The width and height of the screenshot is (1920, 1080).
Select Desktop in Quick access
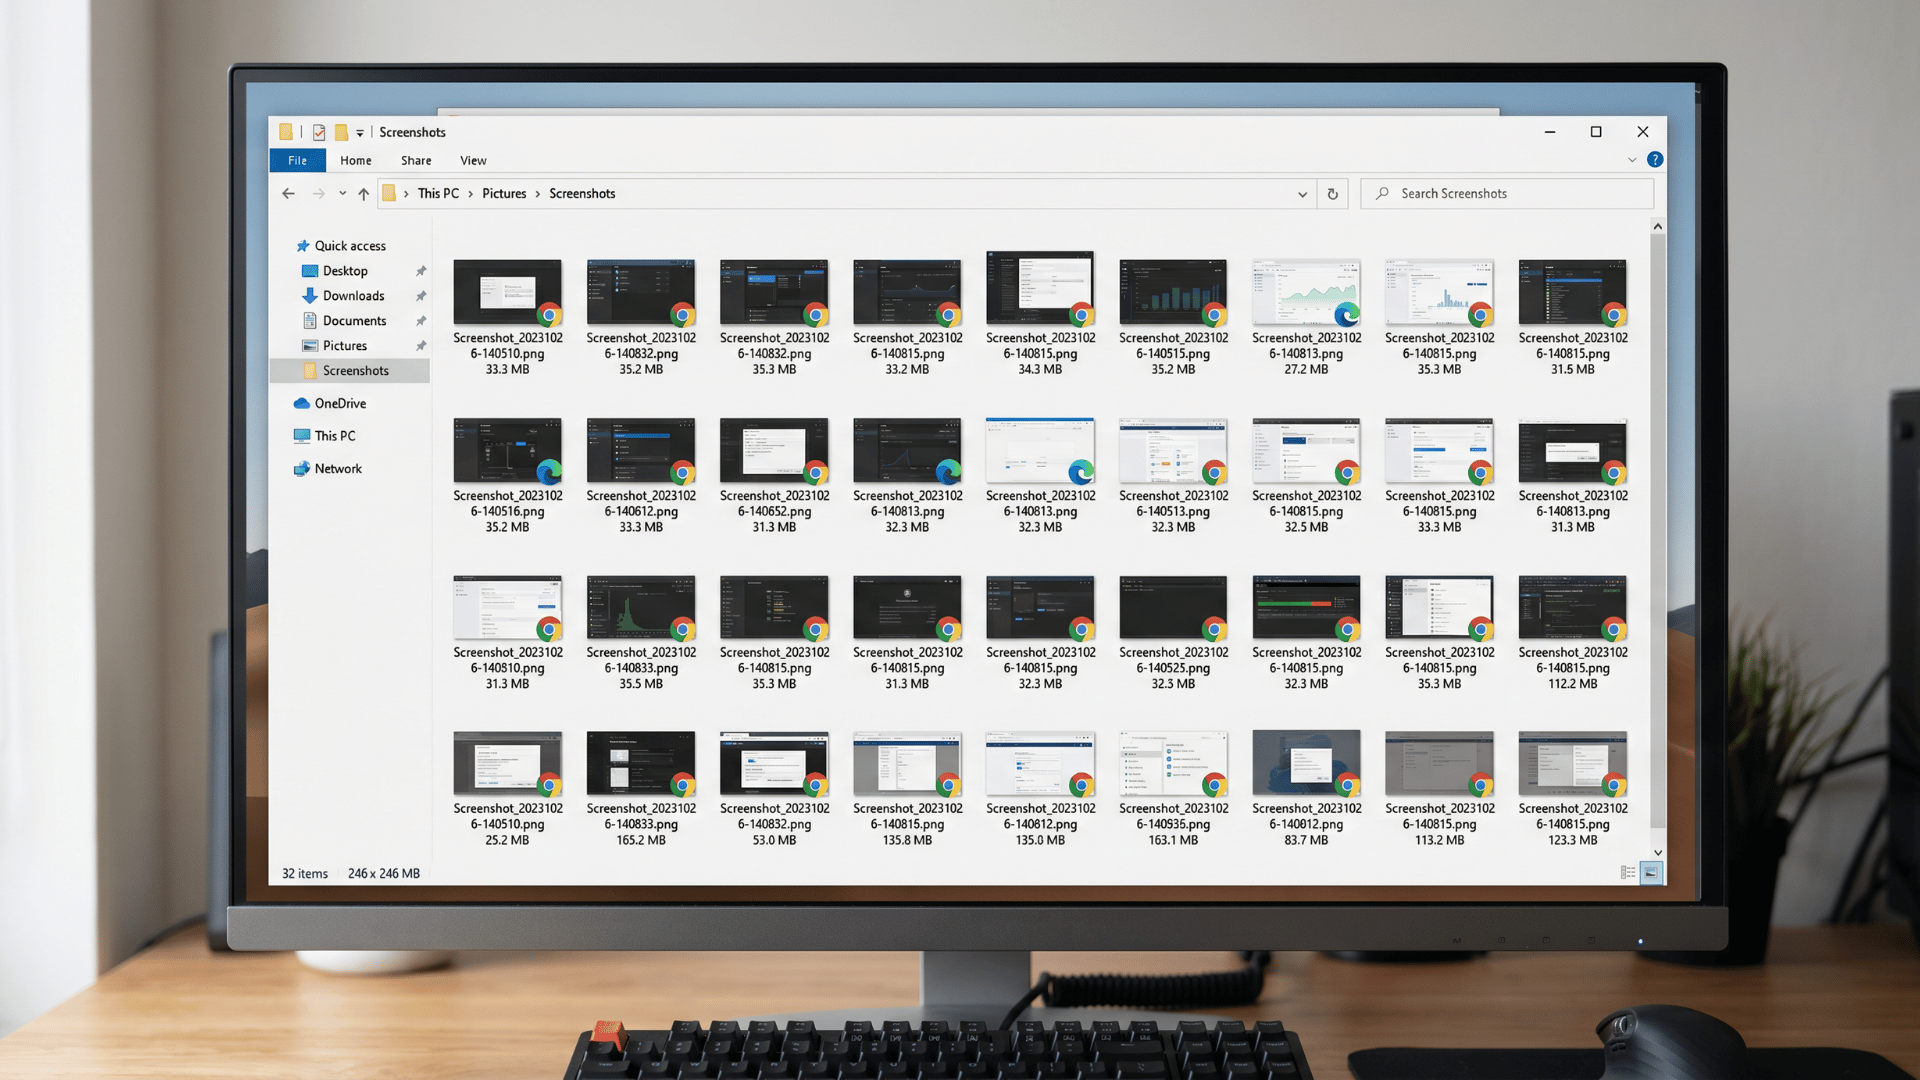click(x=345, y=271)
